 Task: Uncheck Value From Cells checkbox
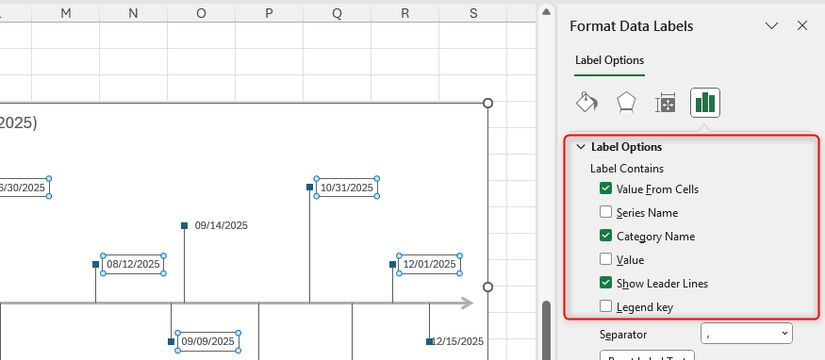pos(606,188)
